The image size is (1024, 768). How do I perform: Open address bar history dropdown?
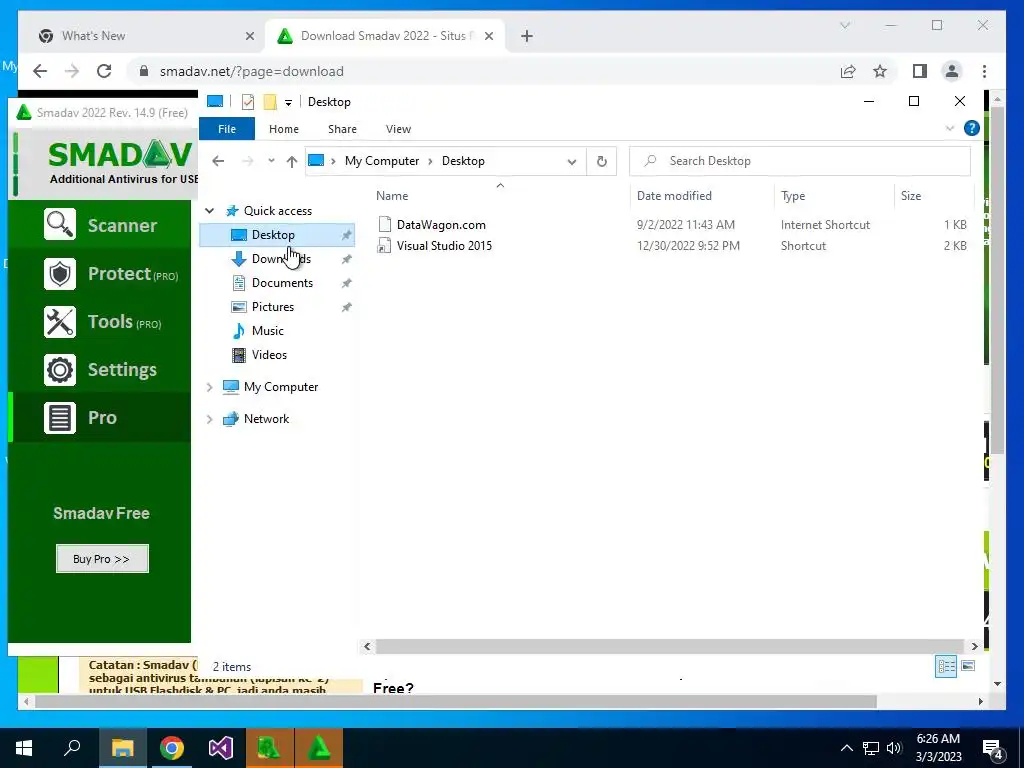click(571, 162)
